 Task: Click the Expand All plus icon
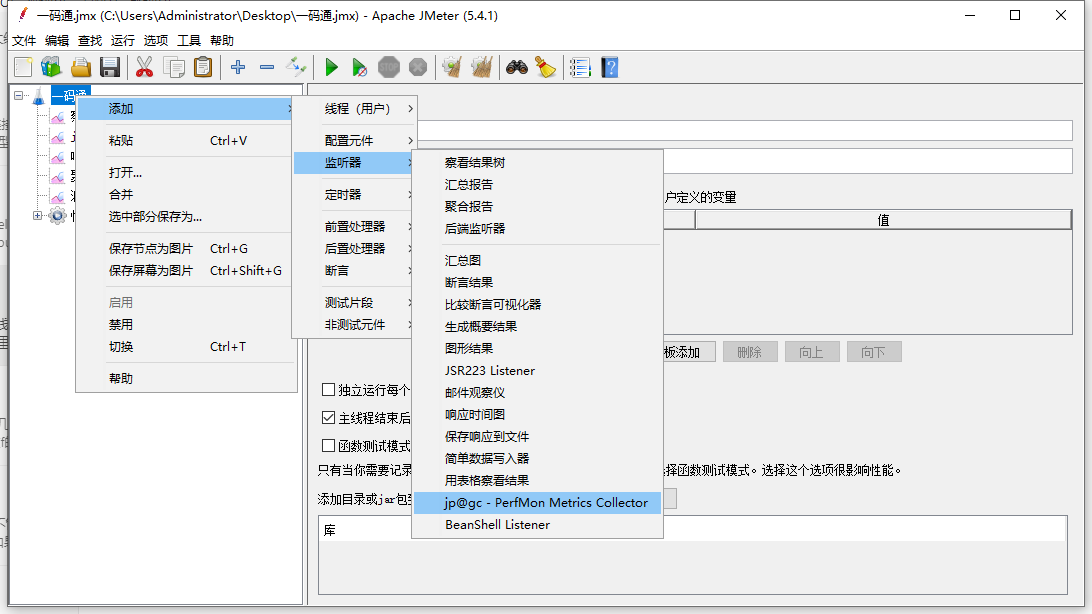click(238, 68)
